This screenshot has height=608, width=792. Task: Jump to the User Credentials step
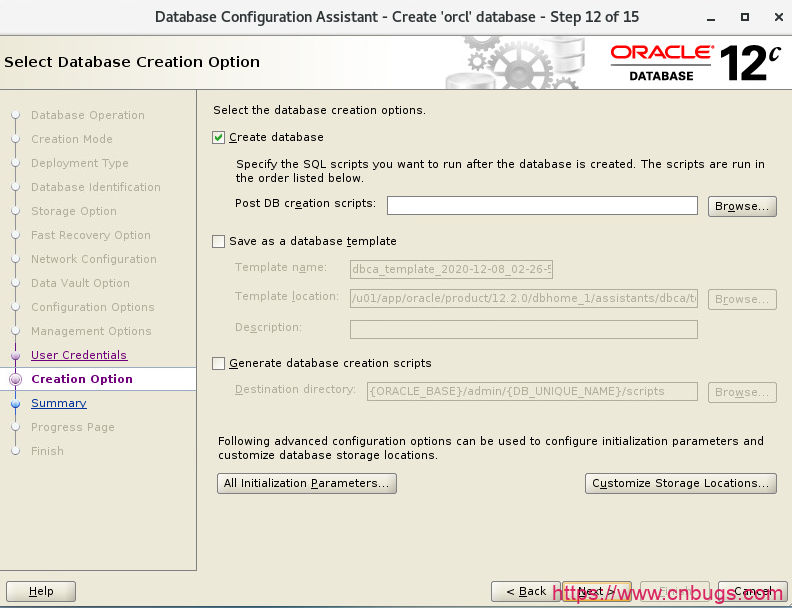(x=79, y=355)
